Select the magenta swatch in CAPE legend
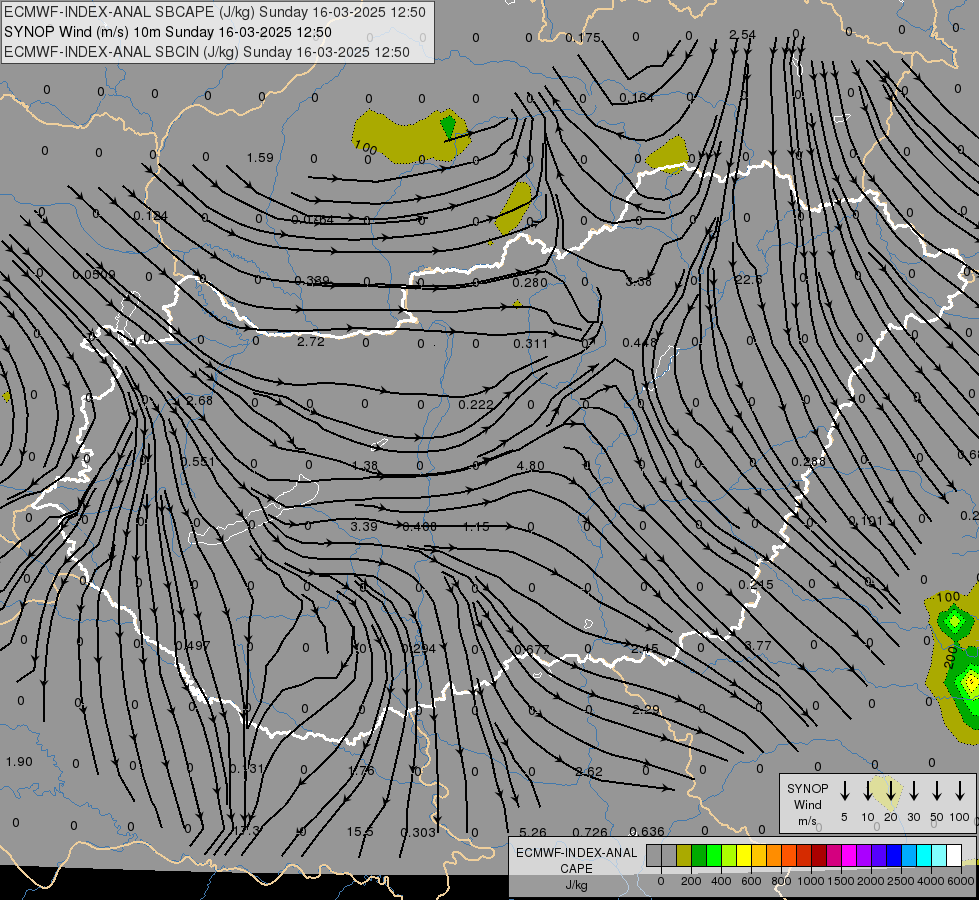The height and width of the screenshot is (900, 979). click(x=850, y=856)
